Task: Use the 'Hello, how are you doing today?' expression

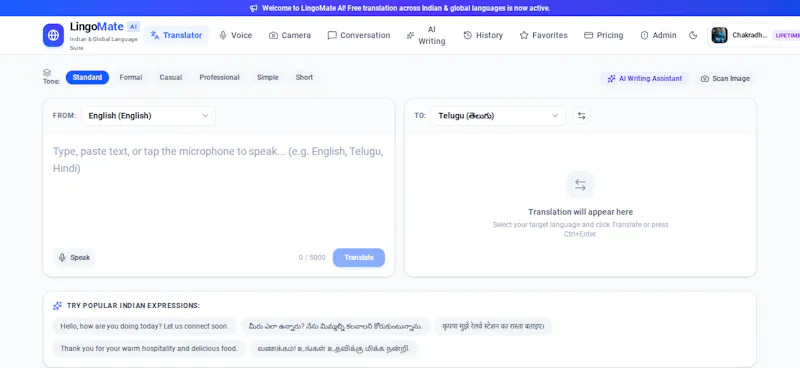Action: pos(144,326)
